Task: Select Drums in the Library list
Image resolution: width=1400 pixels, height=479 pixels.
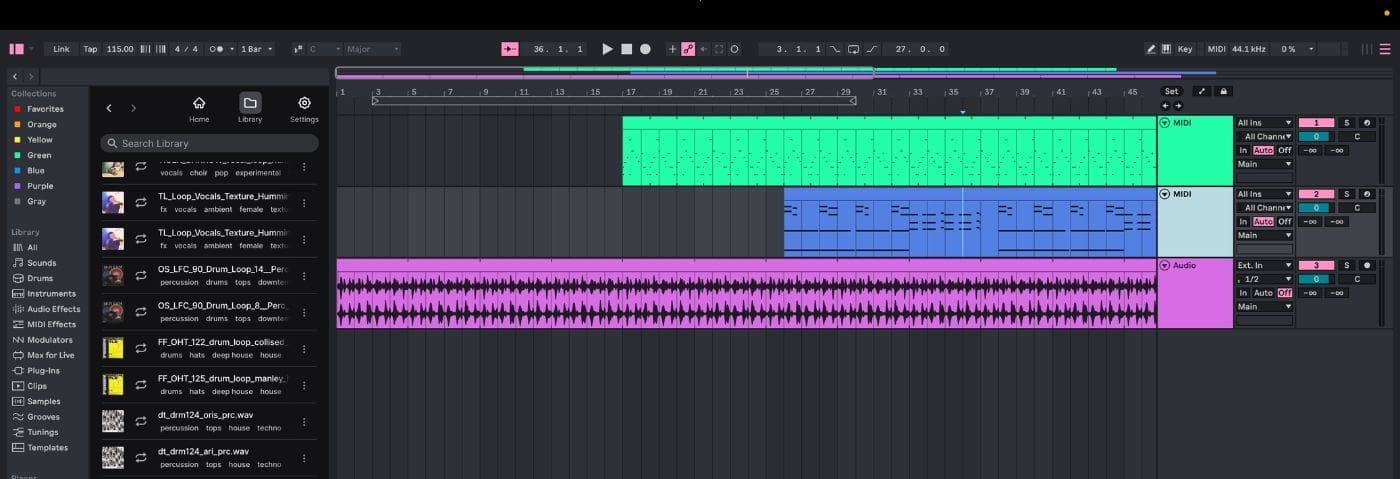Action: (40, 278)
